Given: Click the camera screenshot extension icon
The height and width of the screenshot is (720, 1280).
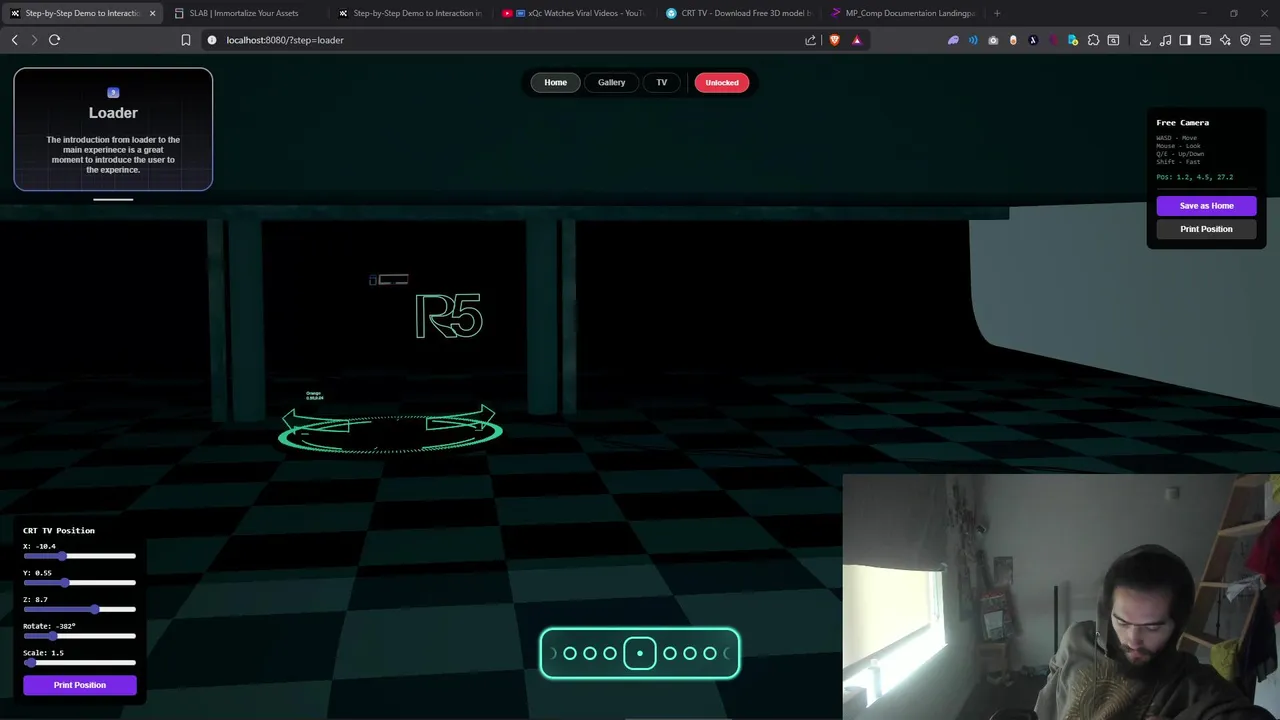Looking at the screenshot, I should coord(993,40).
